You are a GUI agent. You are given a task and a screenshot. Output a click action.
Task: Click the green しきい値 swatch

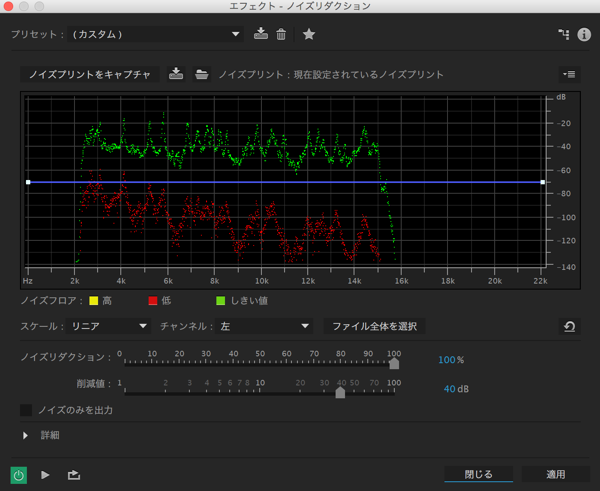[x=220, y=301]
